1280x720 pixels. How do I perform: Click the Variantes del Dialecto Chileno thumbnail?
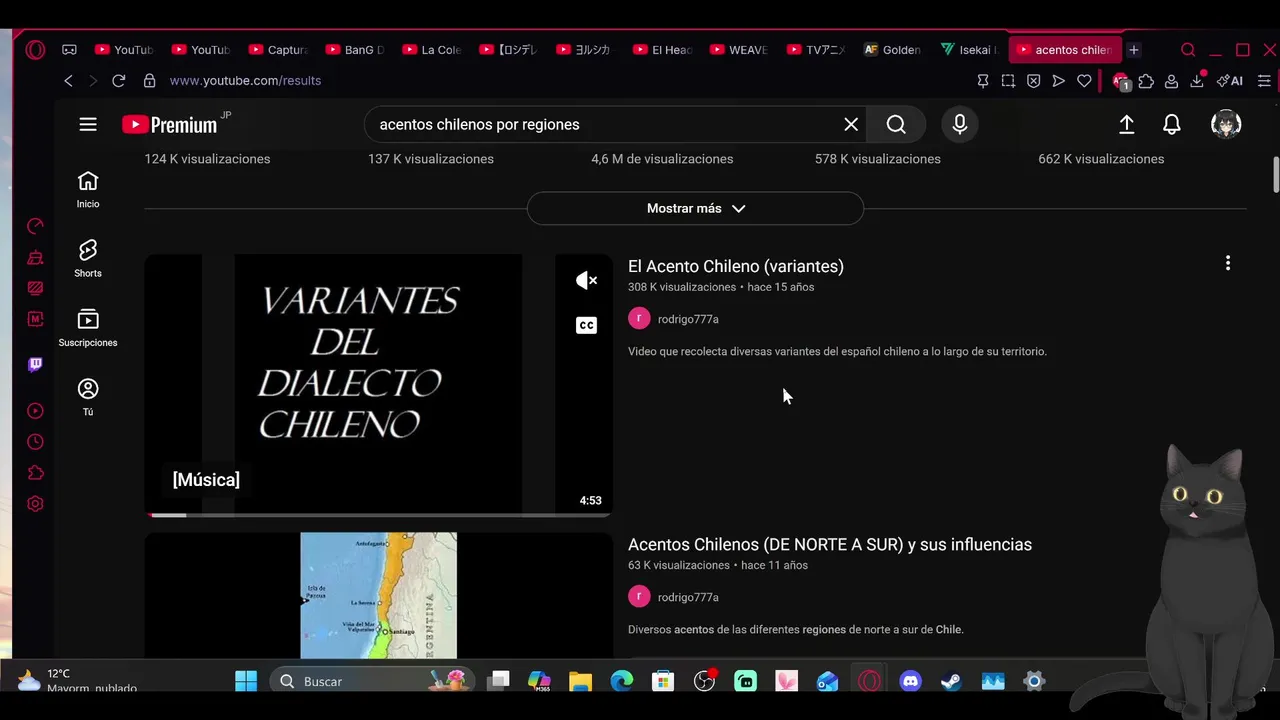click(x=378, y=385)
